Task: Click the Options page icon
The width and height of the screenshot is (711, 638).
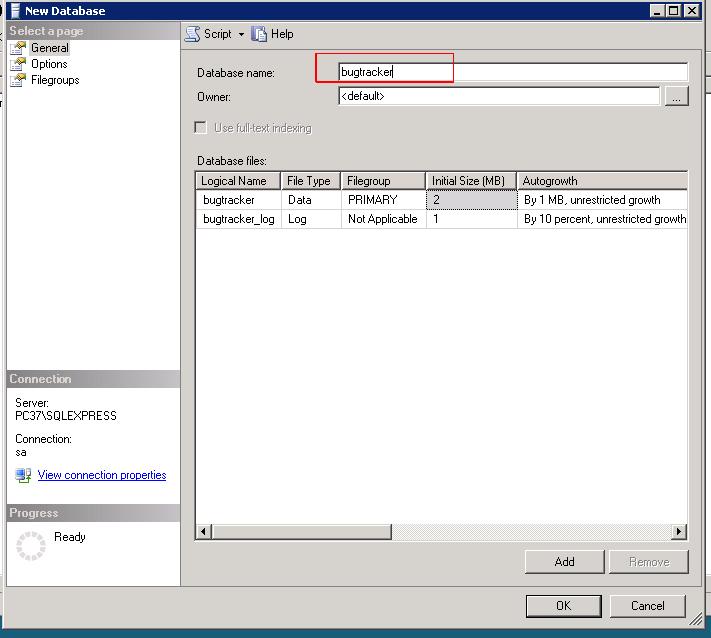Action: point(18,64)
